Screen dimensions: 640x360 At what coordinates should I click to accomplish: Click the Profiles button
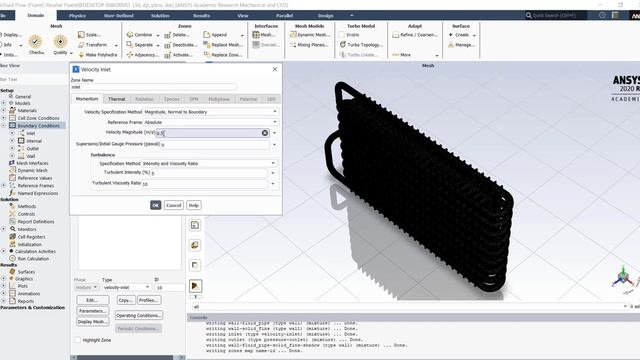pos(149,300)
